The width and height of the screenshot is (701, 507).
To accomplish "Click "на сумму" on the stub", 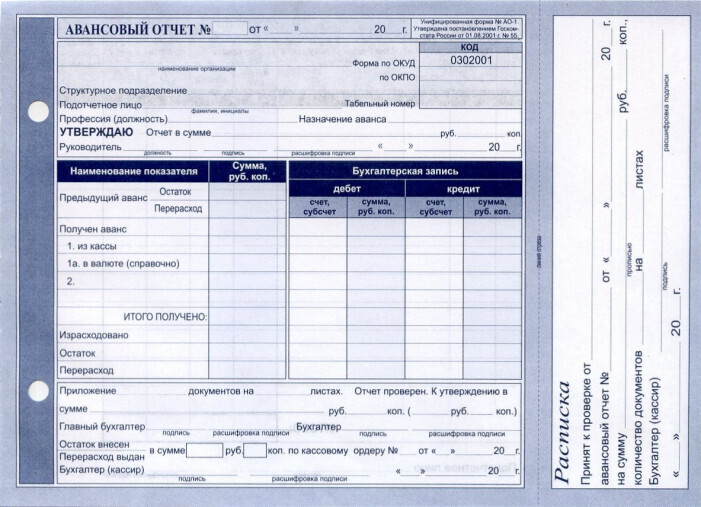I will 622,459.
